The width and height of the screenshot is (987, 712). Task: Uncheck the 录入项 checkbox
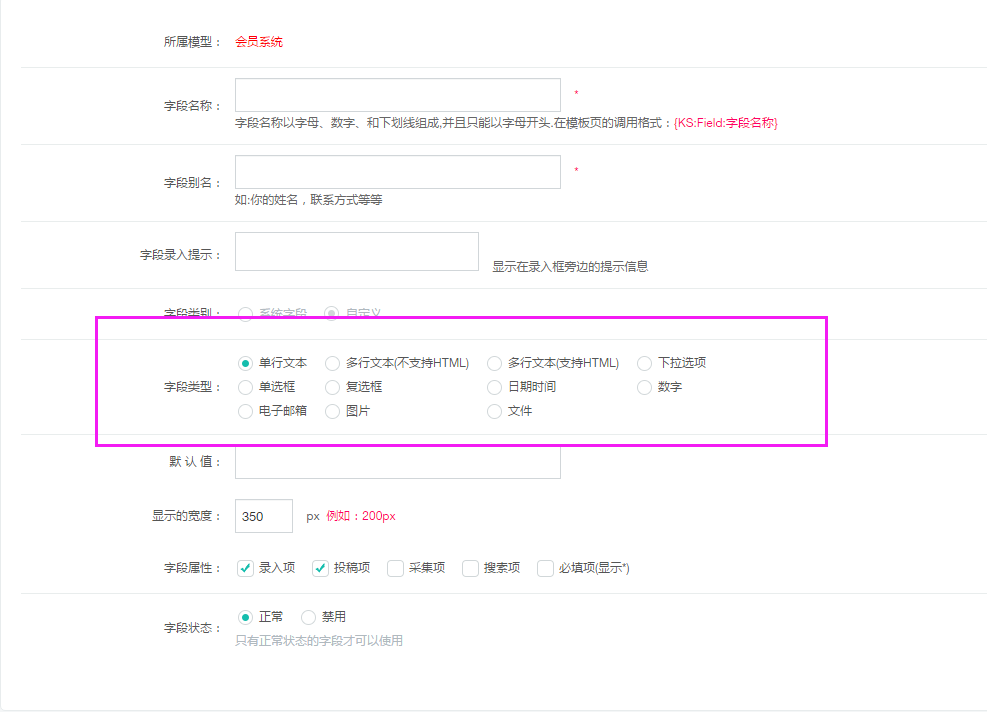[x=245, y=568]
